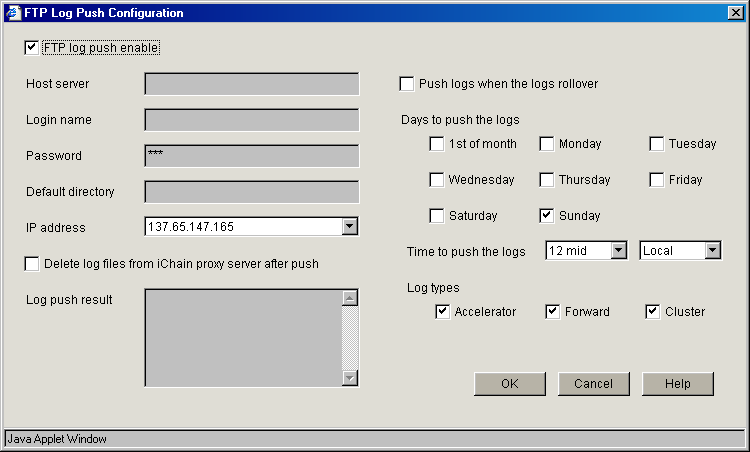Uncheck the Sunday checkbox
750x452 pixels.
[x=547, y=216]
